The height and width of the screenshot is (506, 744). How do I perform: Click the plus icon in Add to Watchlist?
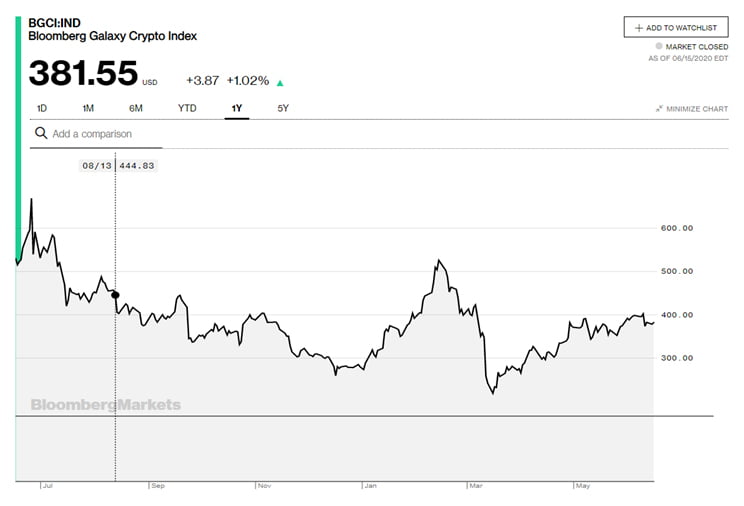pos(639,28)
